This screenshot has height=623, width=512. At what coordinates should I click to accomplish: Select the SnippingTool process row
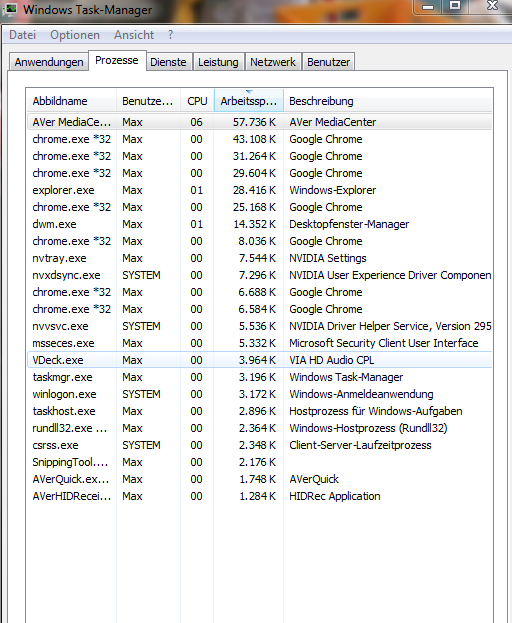coord(260,462)
